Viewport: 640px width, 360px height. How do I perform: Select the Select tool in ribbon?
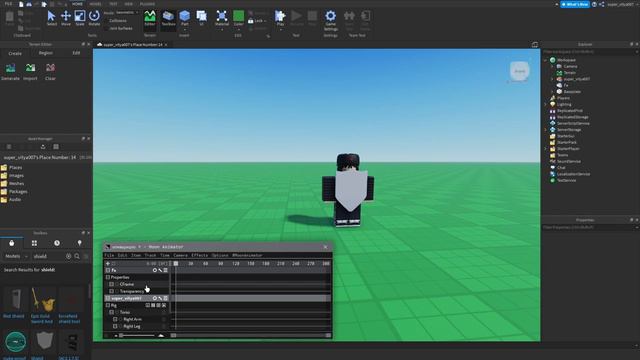coord(51,18)
